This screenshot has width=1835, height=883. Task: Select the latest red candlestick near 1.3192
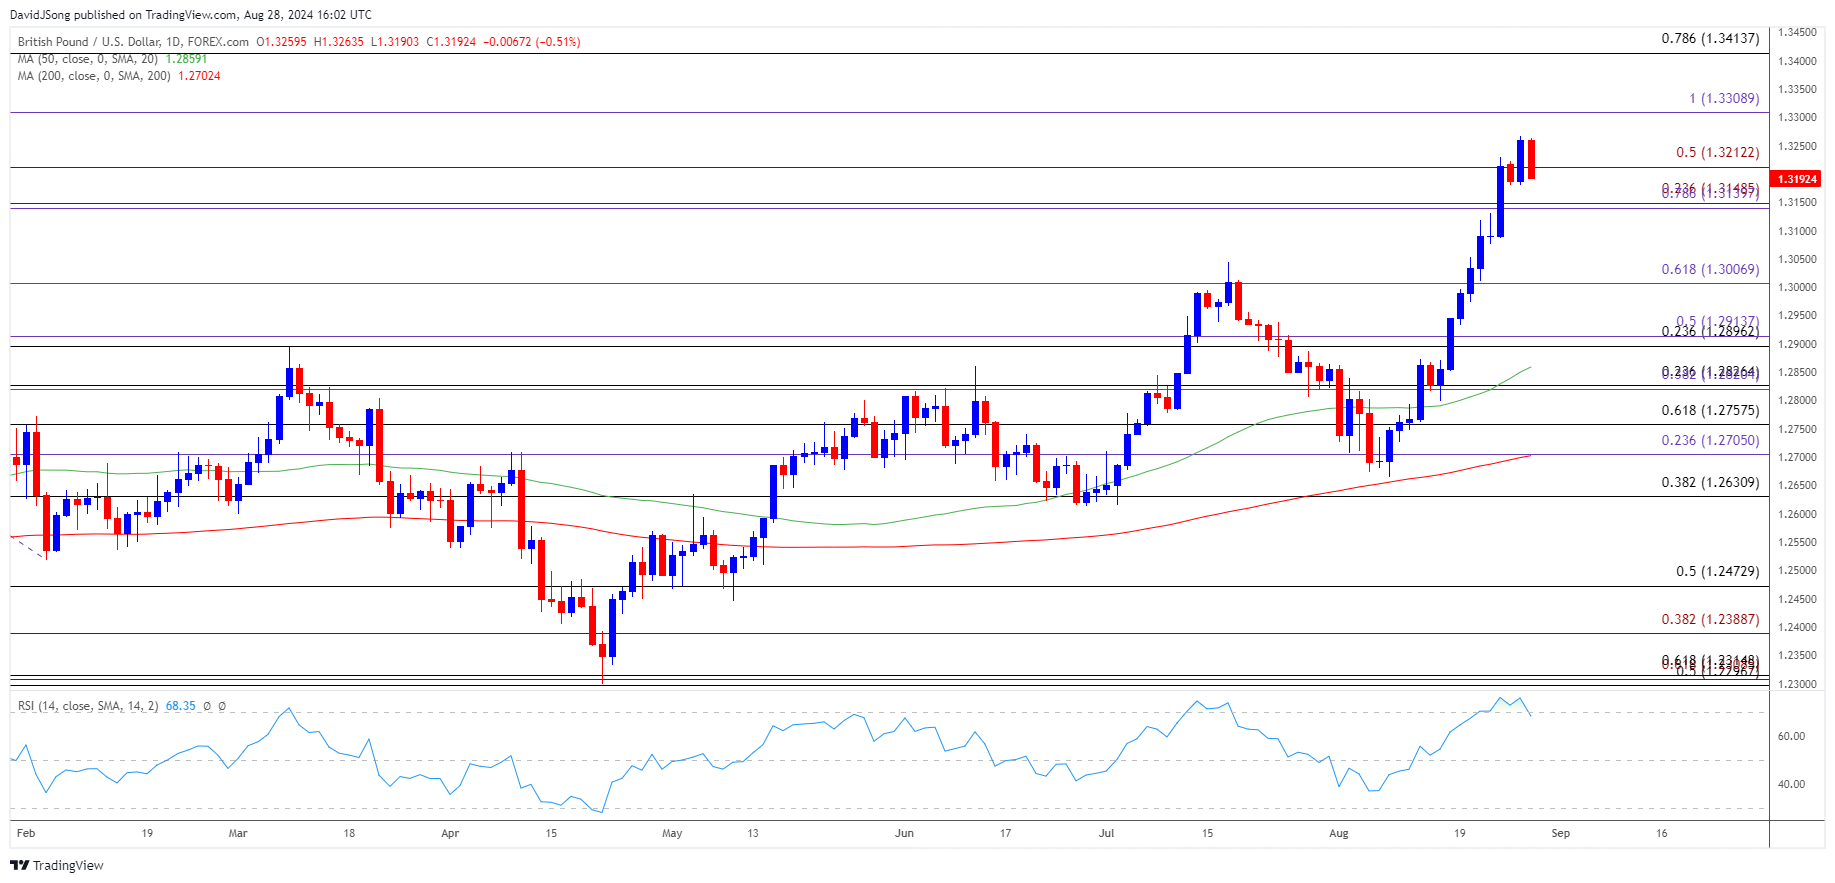click(x=1531, y=159)
